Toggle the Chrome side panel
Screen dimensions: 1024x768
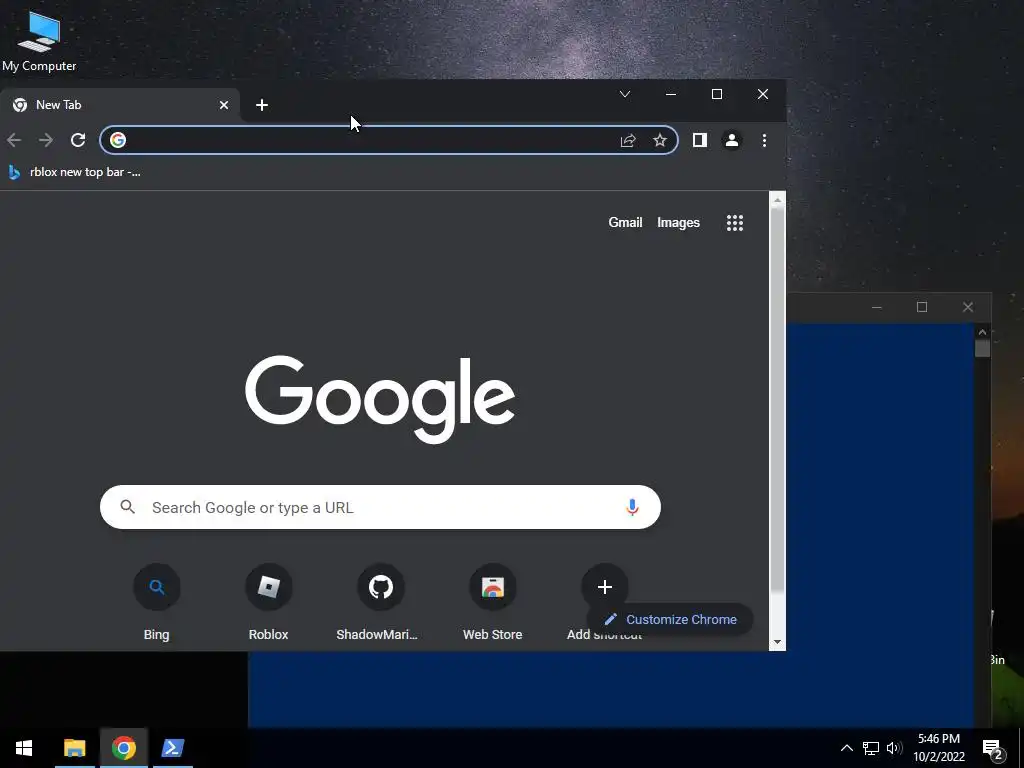point(700,140)
